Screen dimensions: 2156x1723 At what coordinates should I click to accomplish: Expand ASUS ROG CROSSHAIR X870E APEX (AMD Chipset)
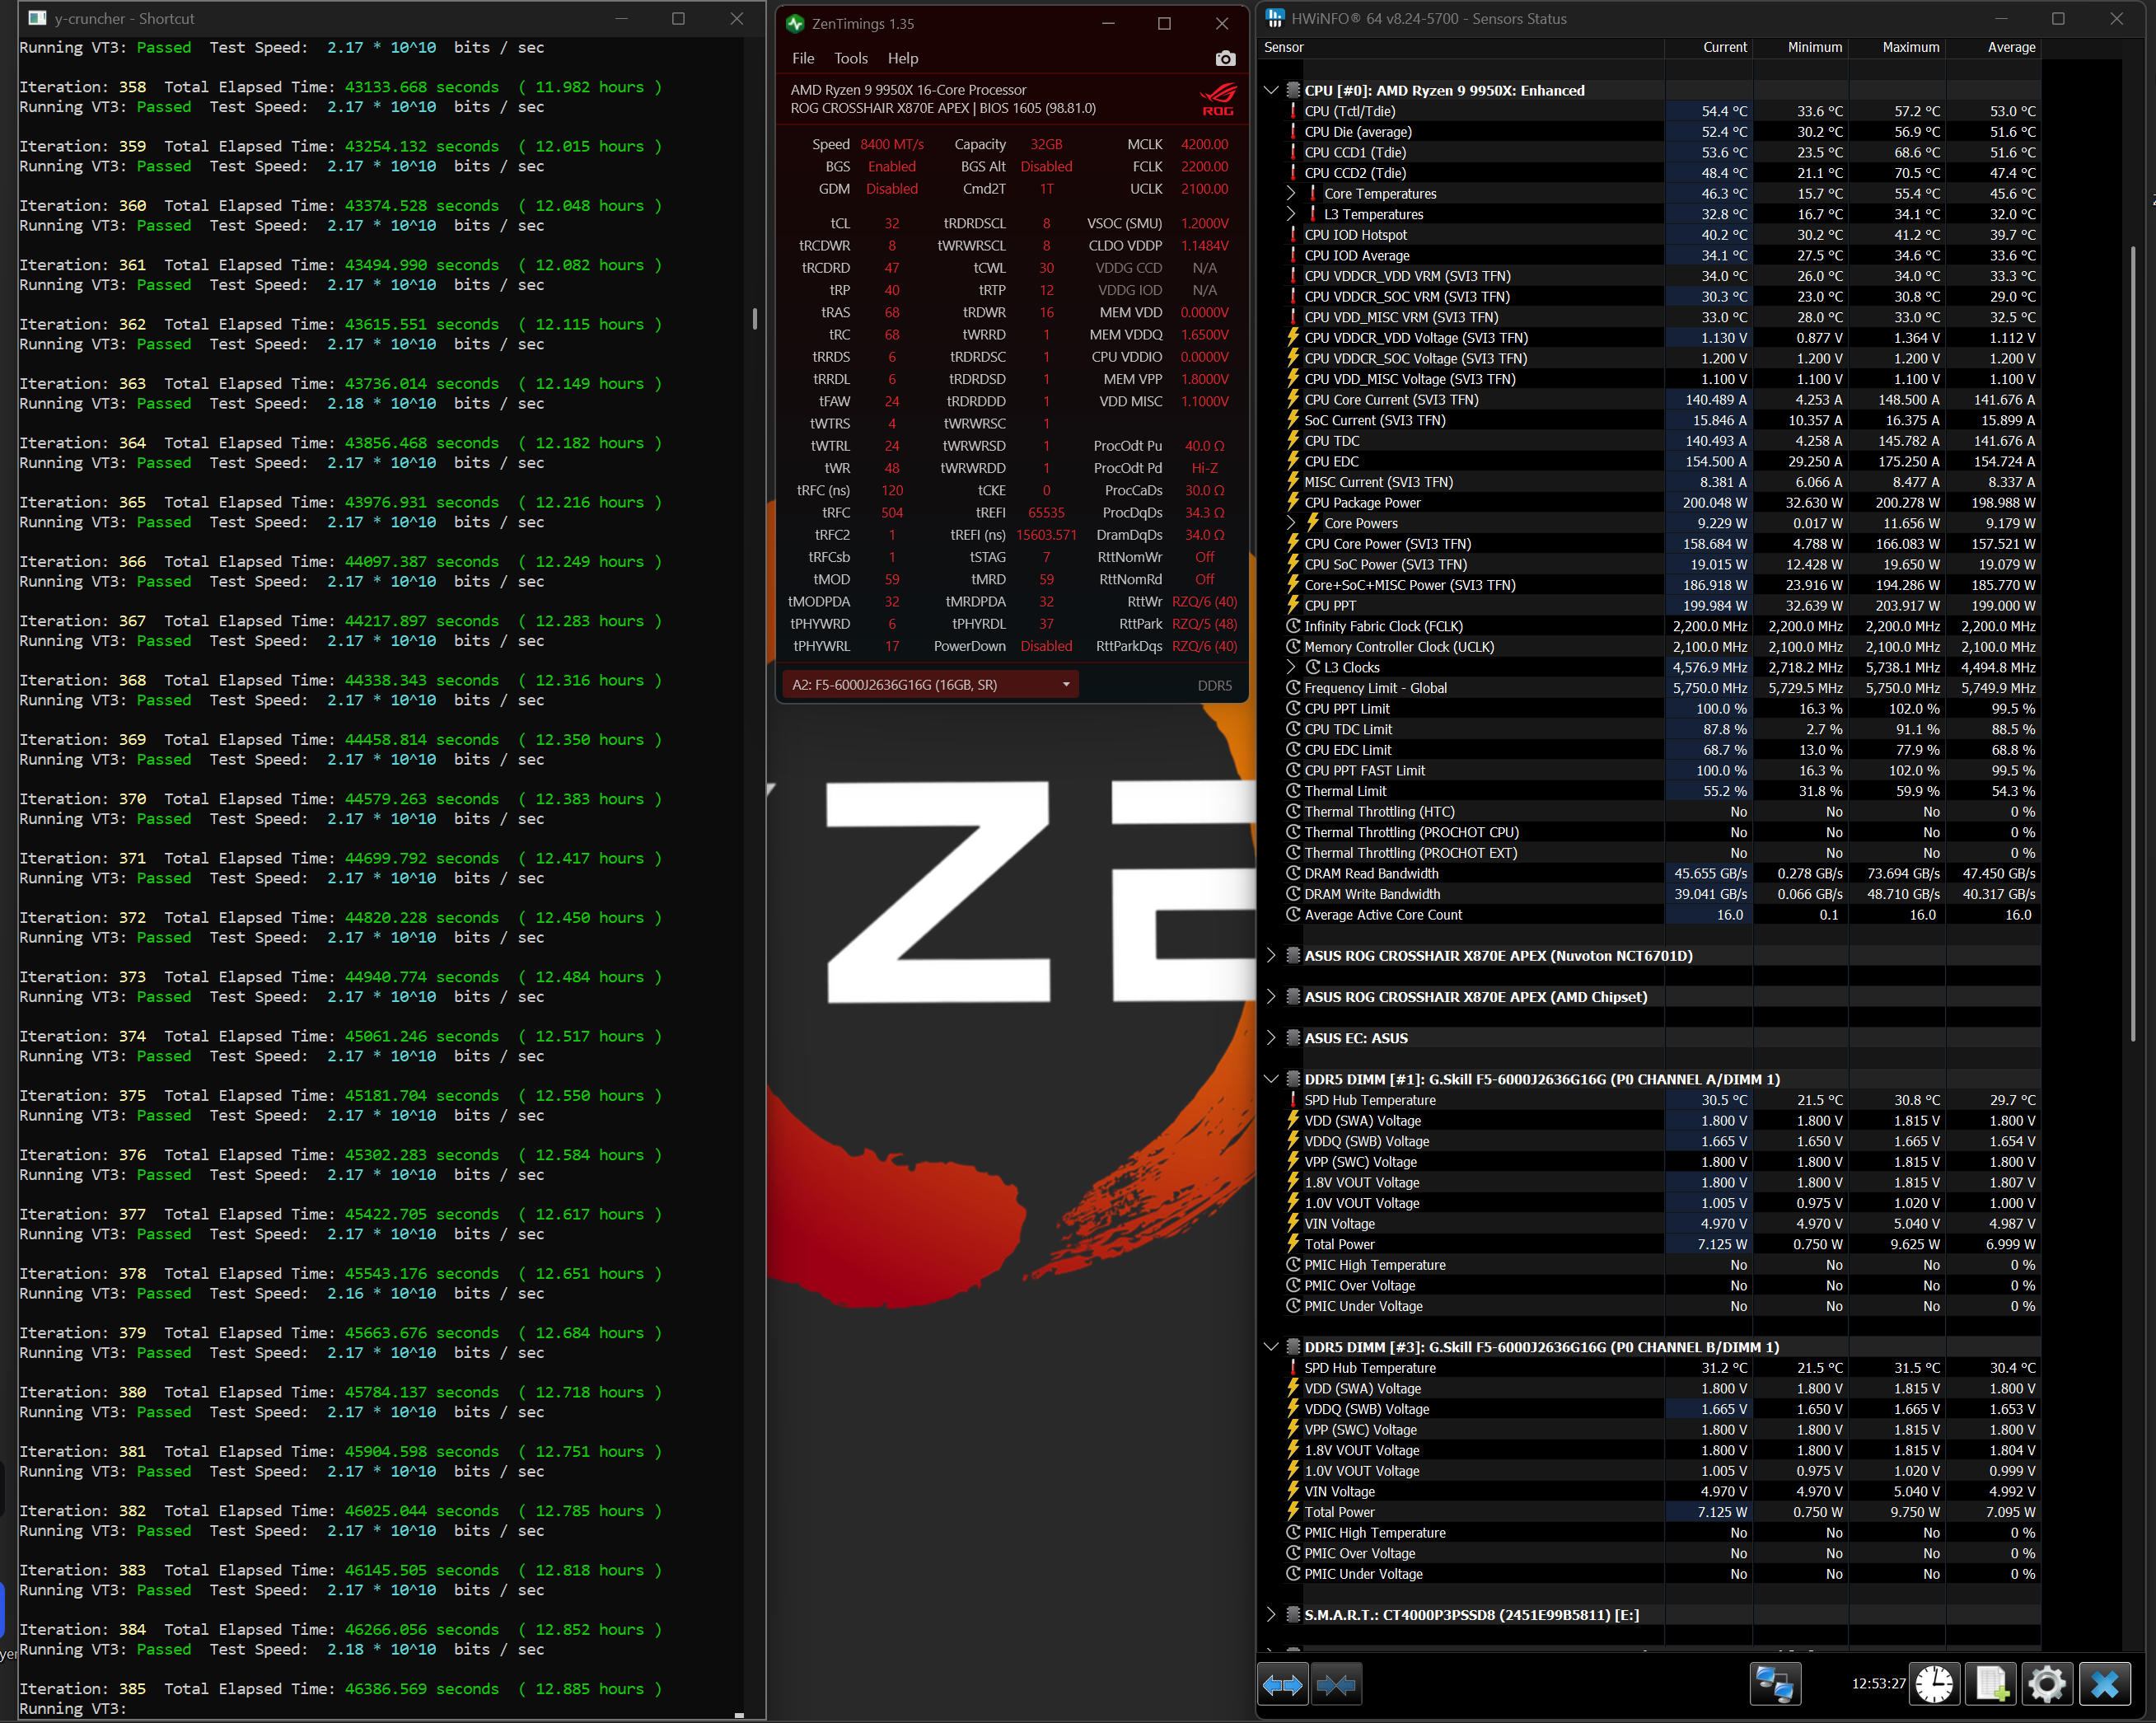point(1271,997)
